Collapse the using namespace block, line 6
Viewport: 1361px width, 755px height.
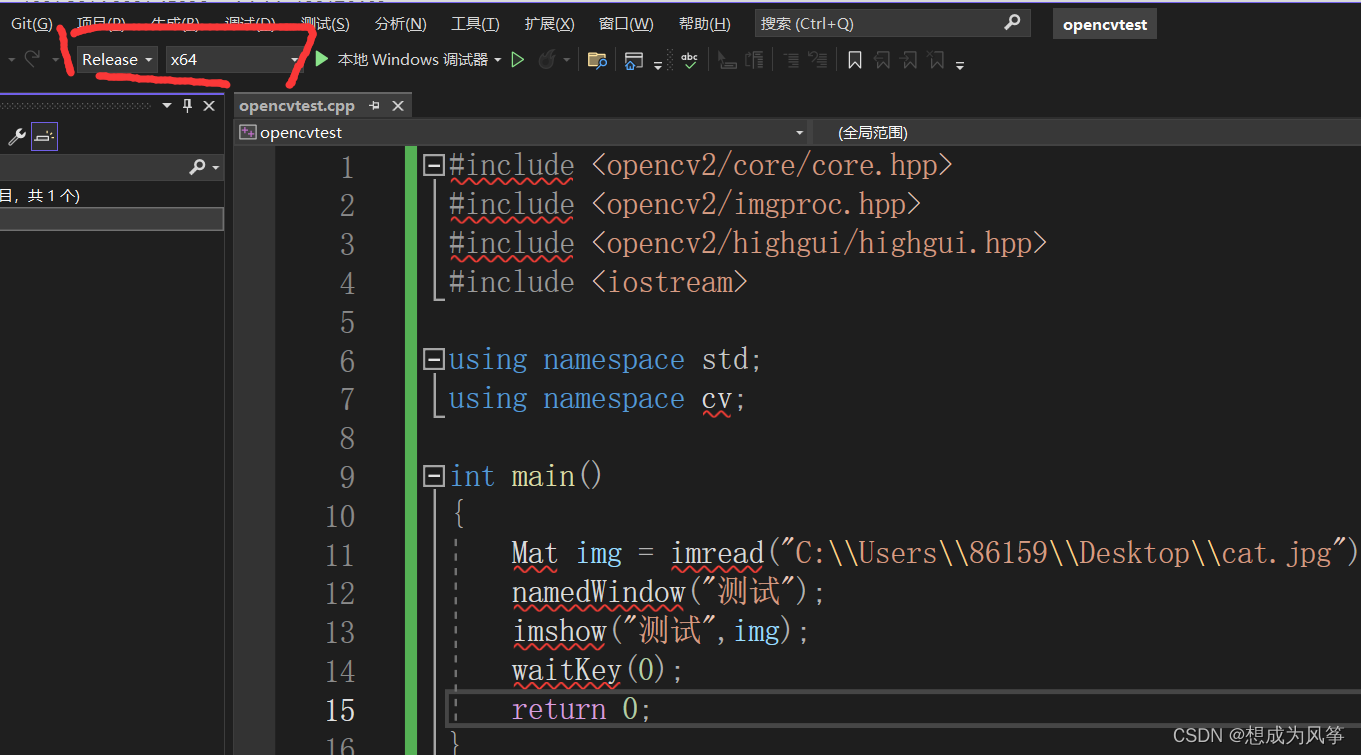click(433, 359)
